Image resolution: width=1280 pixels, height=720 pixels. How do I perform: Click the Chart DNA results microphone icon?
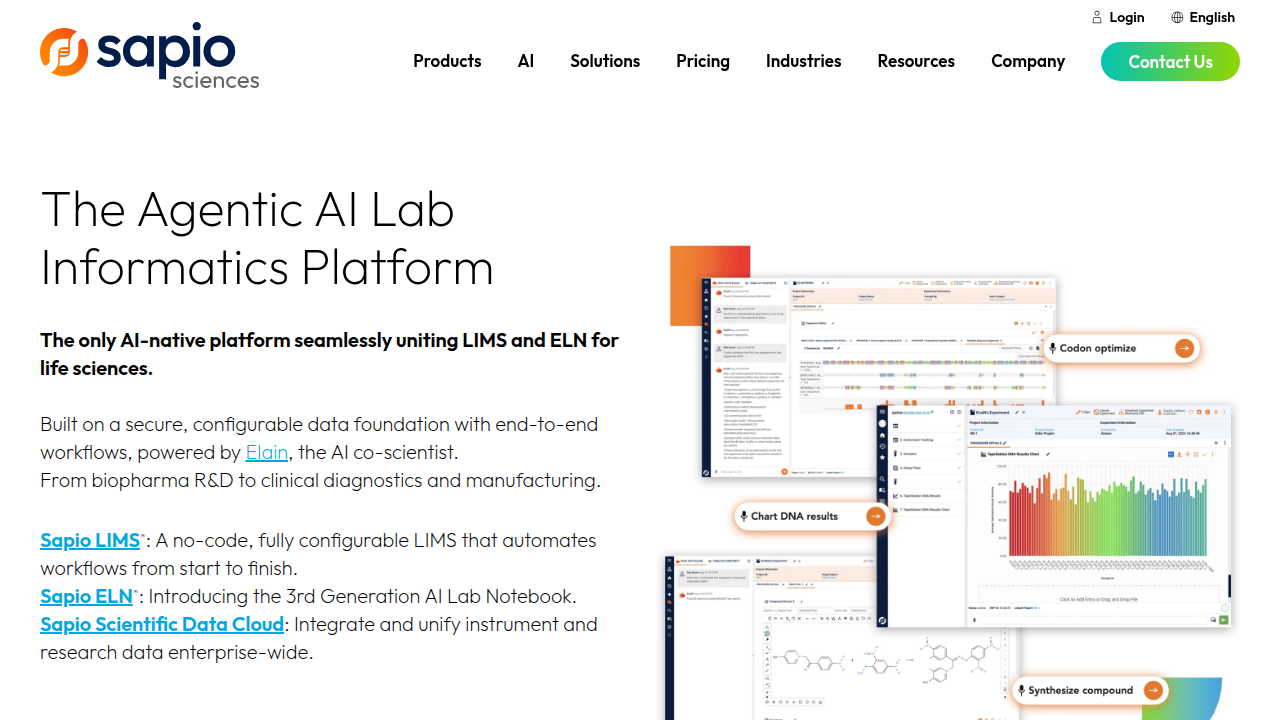[743, 516]
